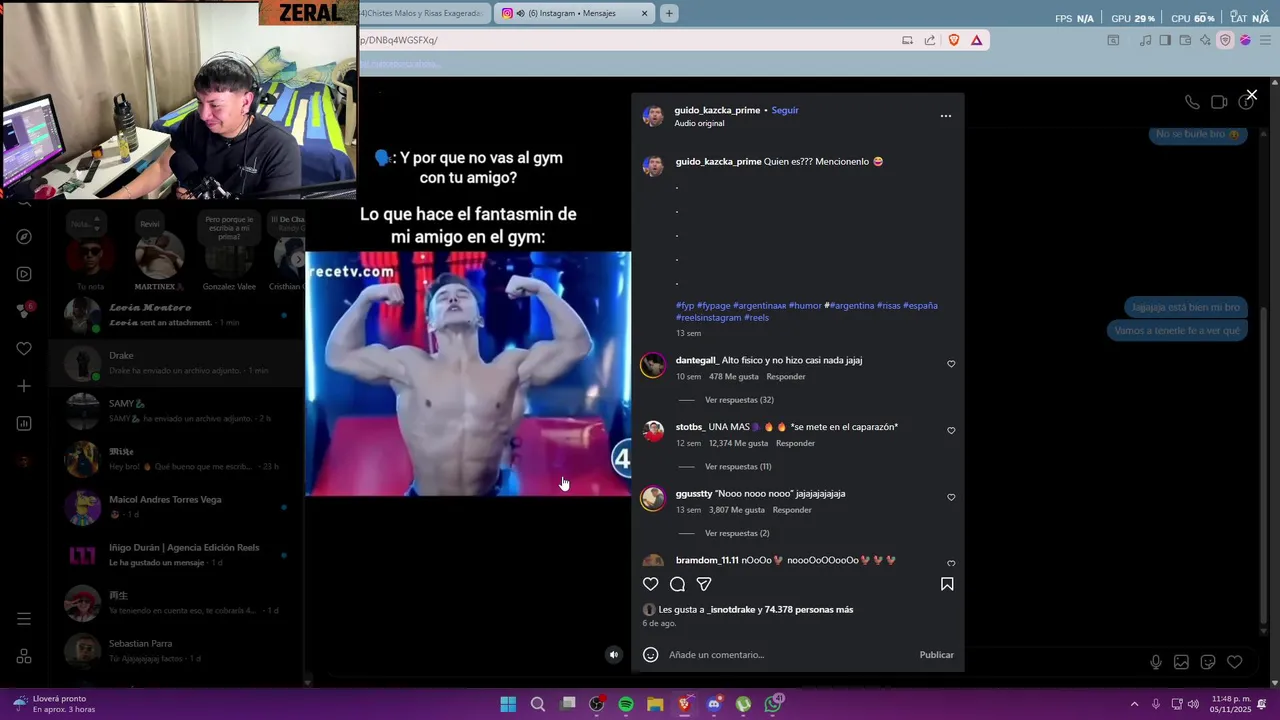This screenshot has width=1280, height=720.
Task: Expand the 2 replies under ggusstty
Action: point(737,534)
